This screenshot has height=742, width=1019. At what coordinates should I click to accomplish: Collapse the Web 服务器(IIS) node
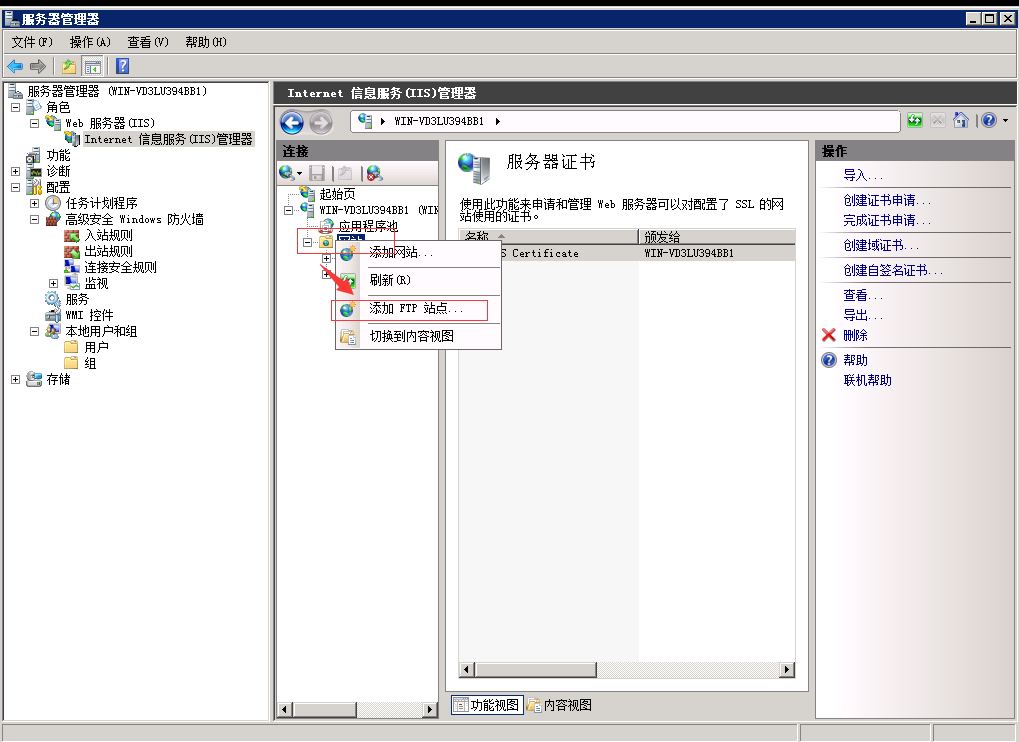(34, 123)
